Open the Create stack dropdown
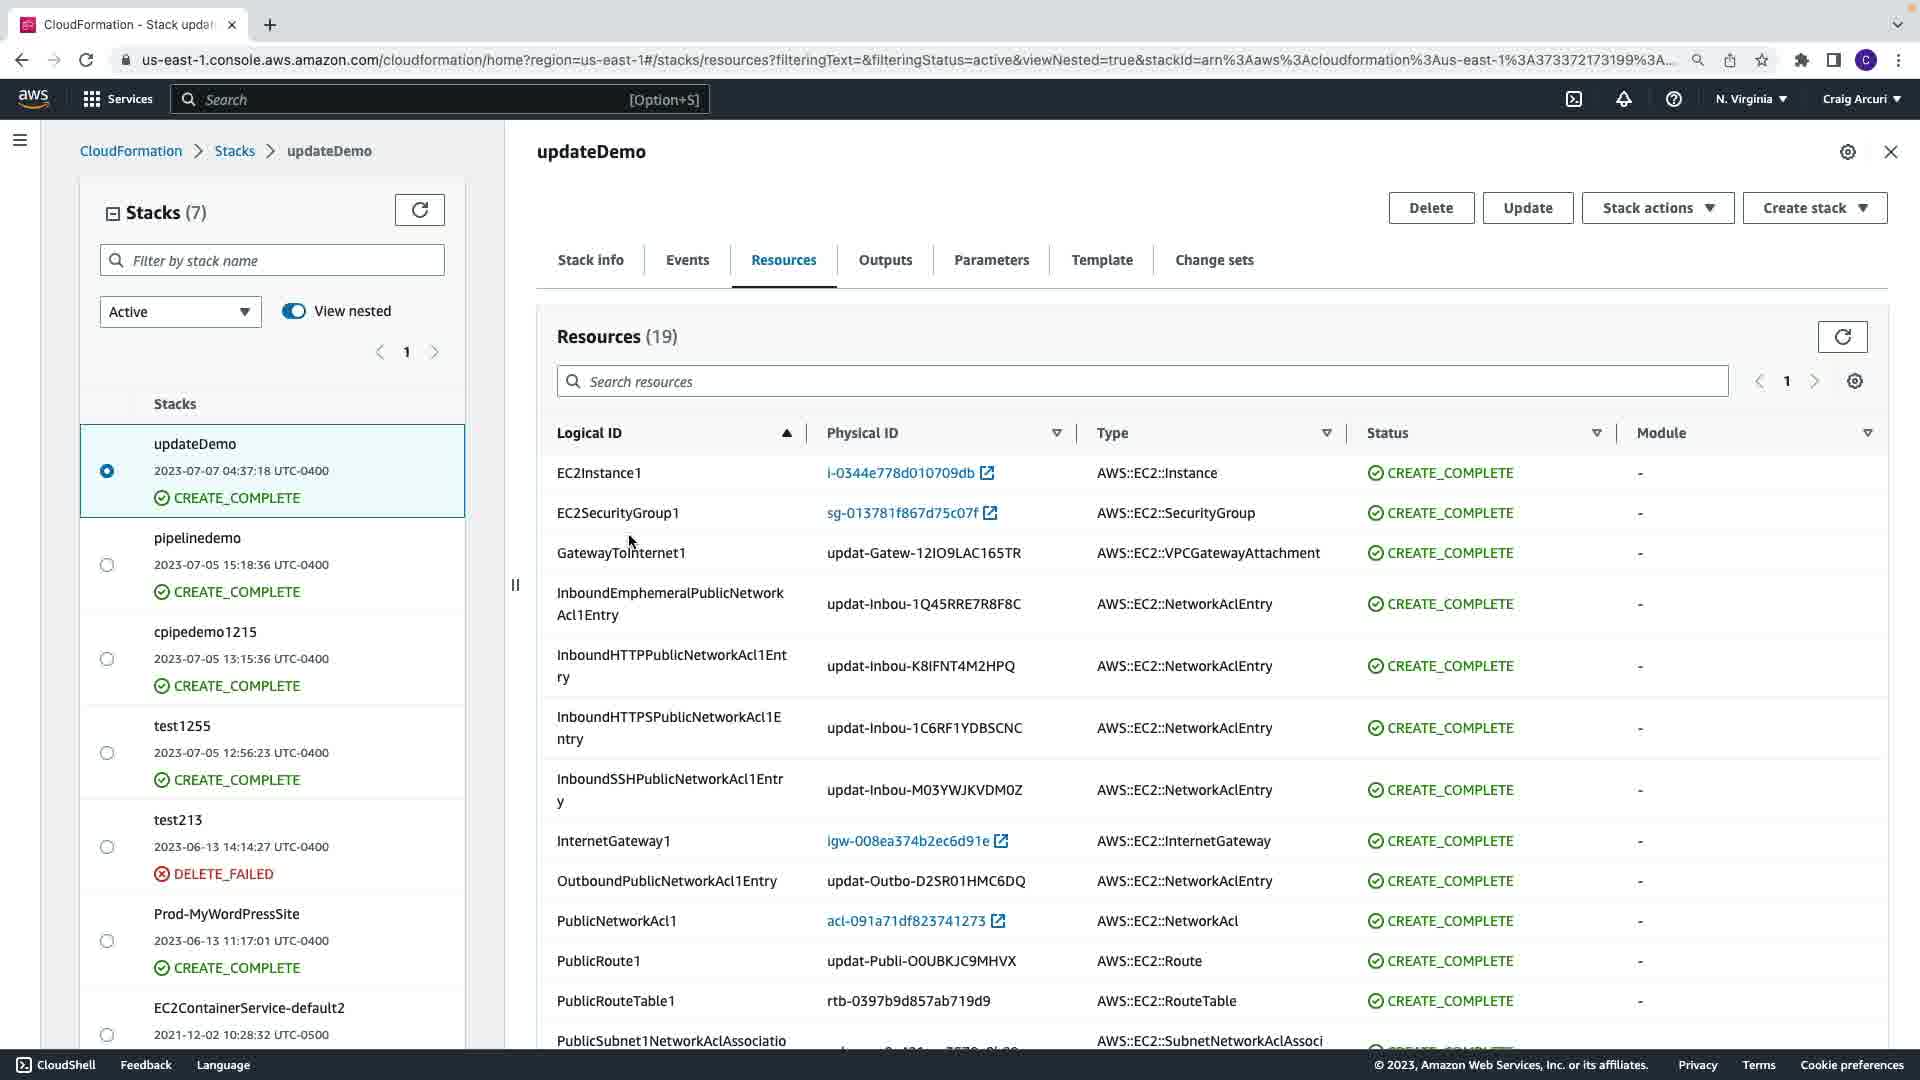Image resolution: width=1920 pixels, height=1080 pixels. click(x=1814, y=208)
